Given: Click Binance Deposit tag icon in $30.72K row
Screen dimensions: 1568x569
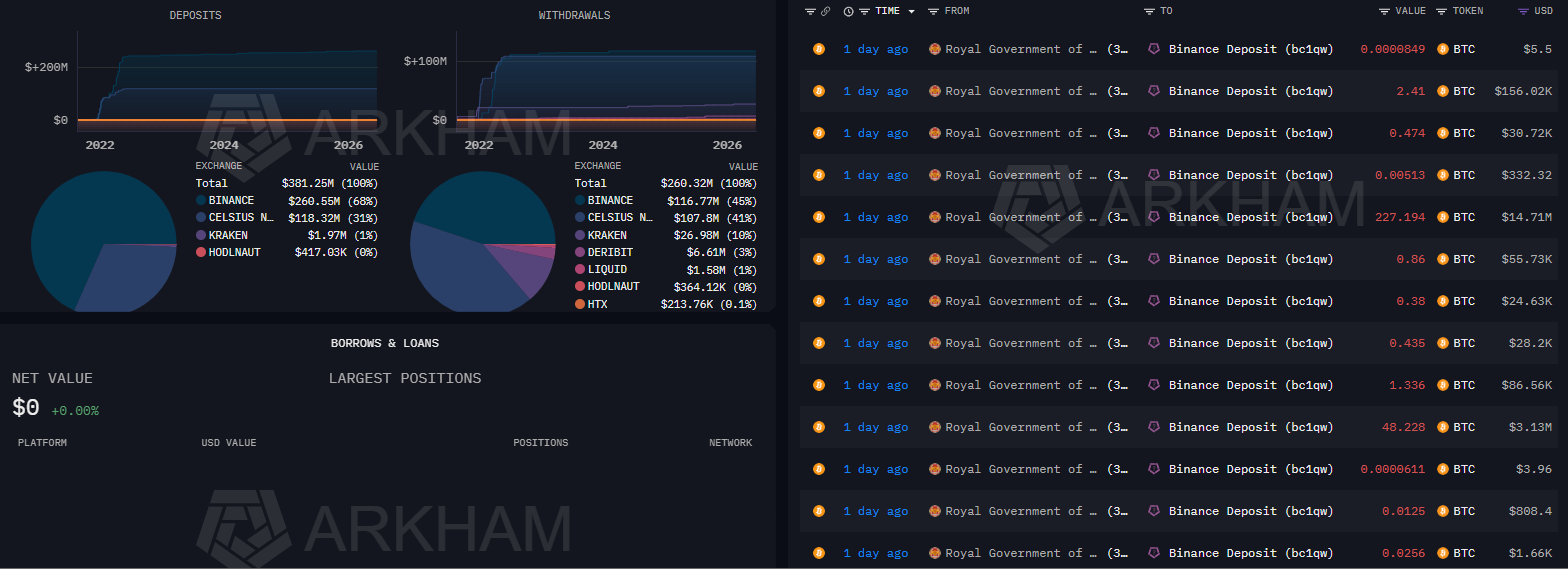Looking at the screenshot, I should [x=1153, y=133].
